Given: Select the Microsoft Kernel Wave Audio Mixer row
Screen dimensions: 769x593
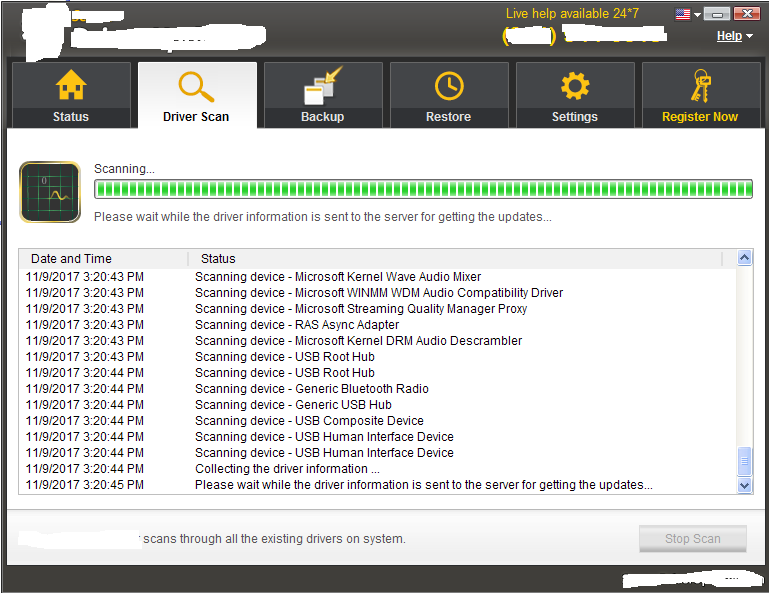Looking at the screenshot, I should 378,277.
